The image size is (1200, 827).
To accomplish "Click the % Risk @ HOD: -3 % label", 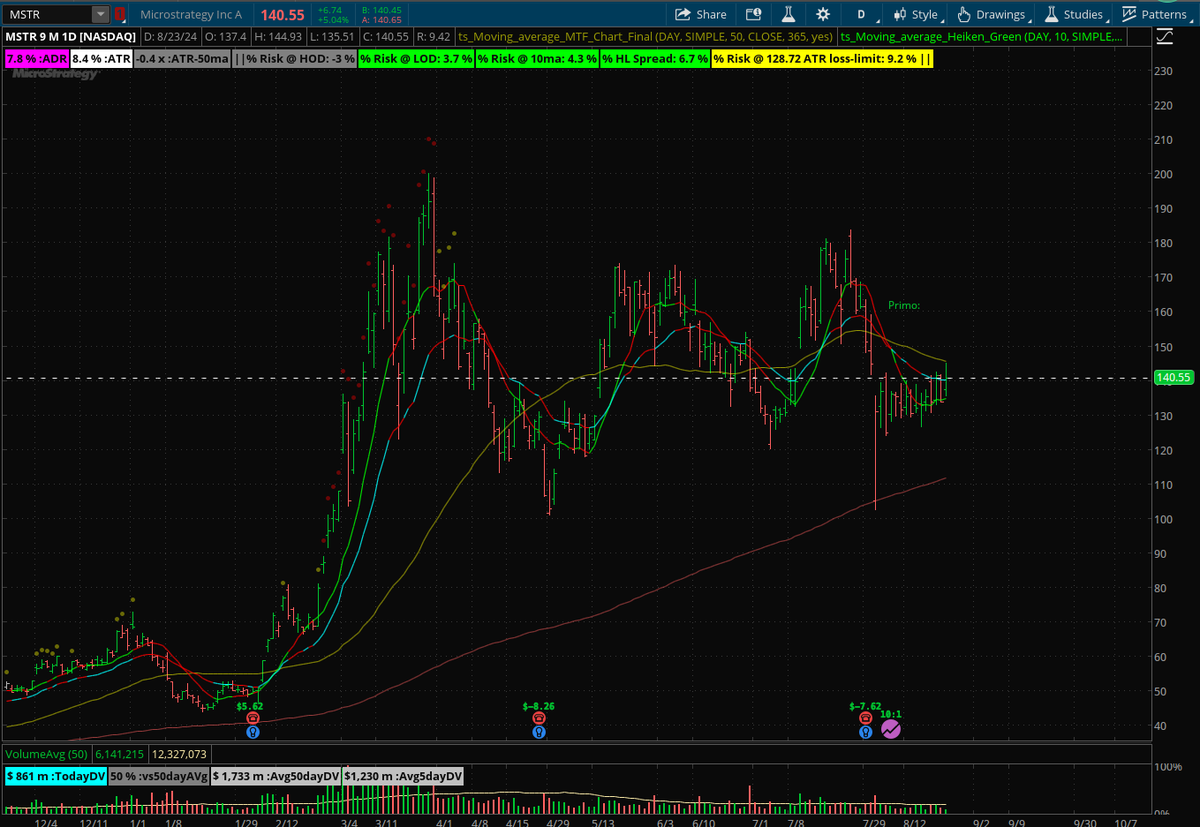I will (x=294, y=59).
